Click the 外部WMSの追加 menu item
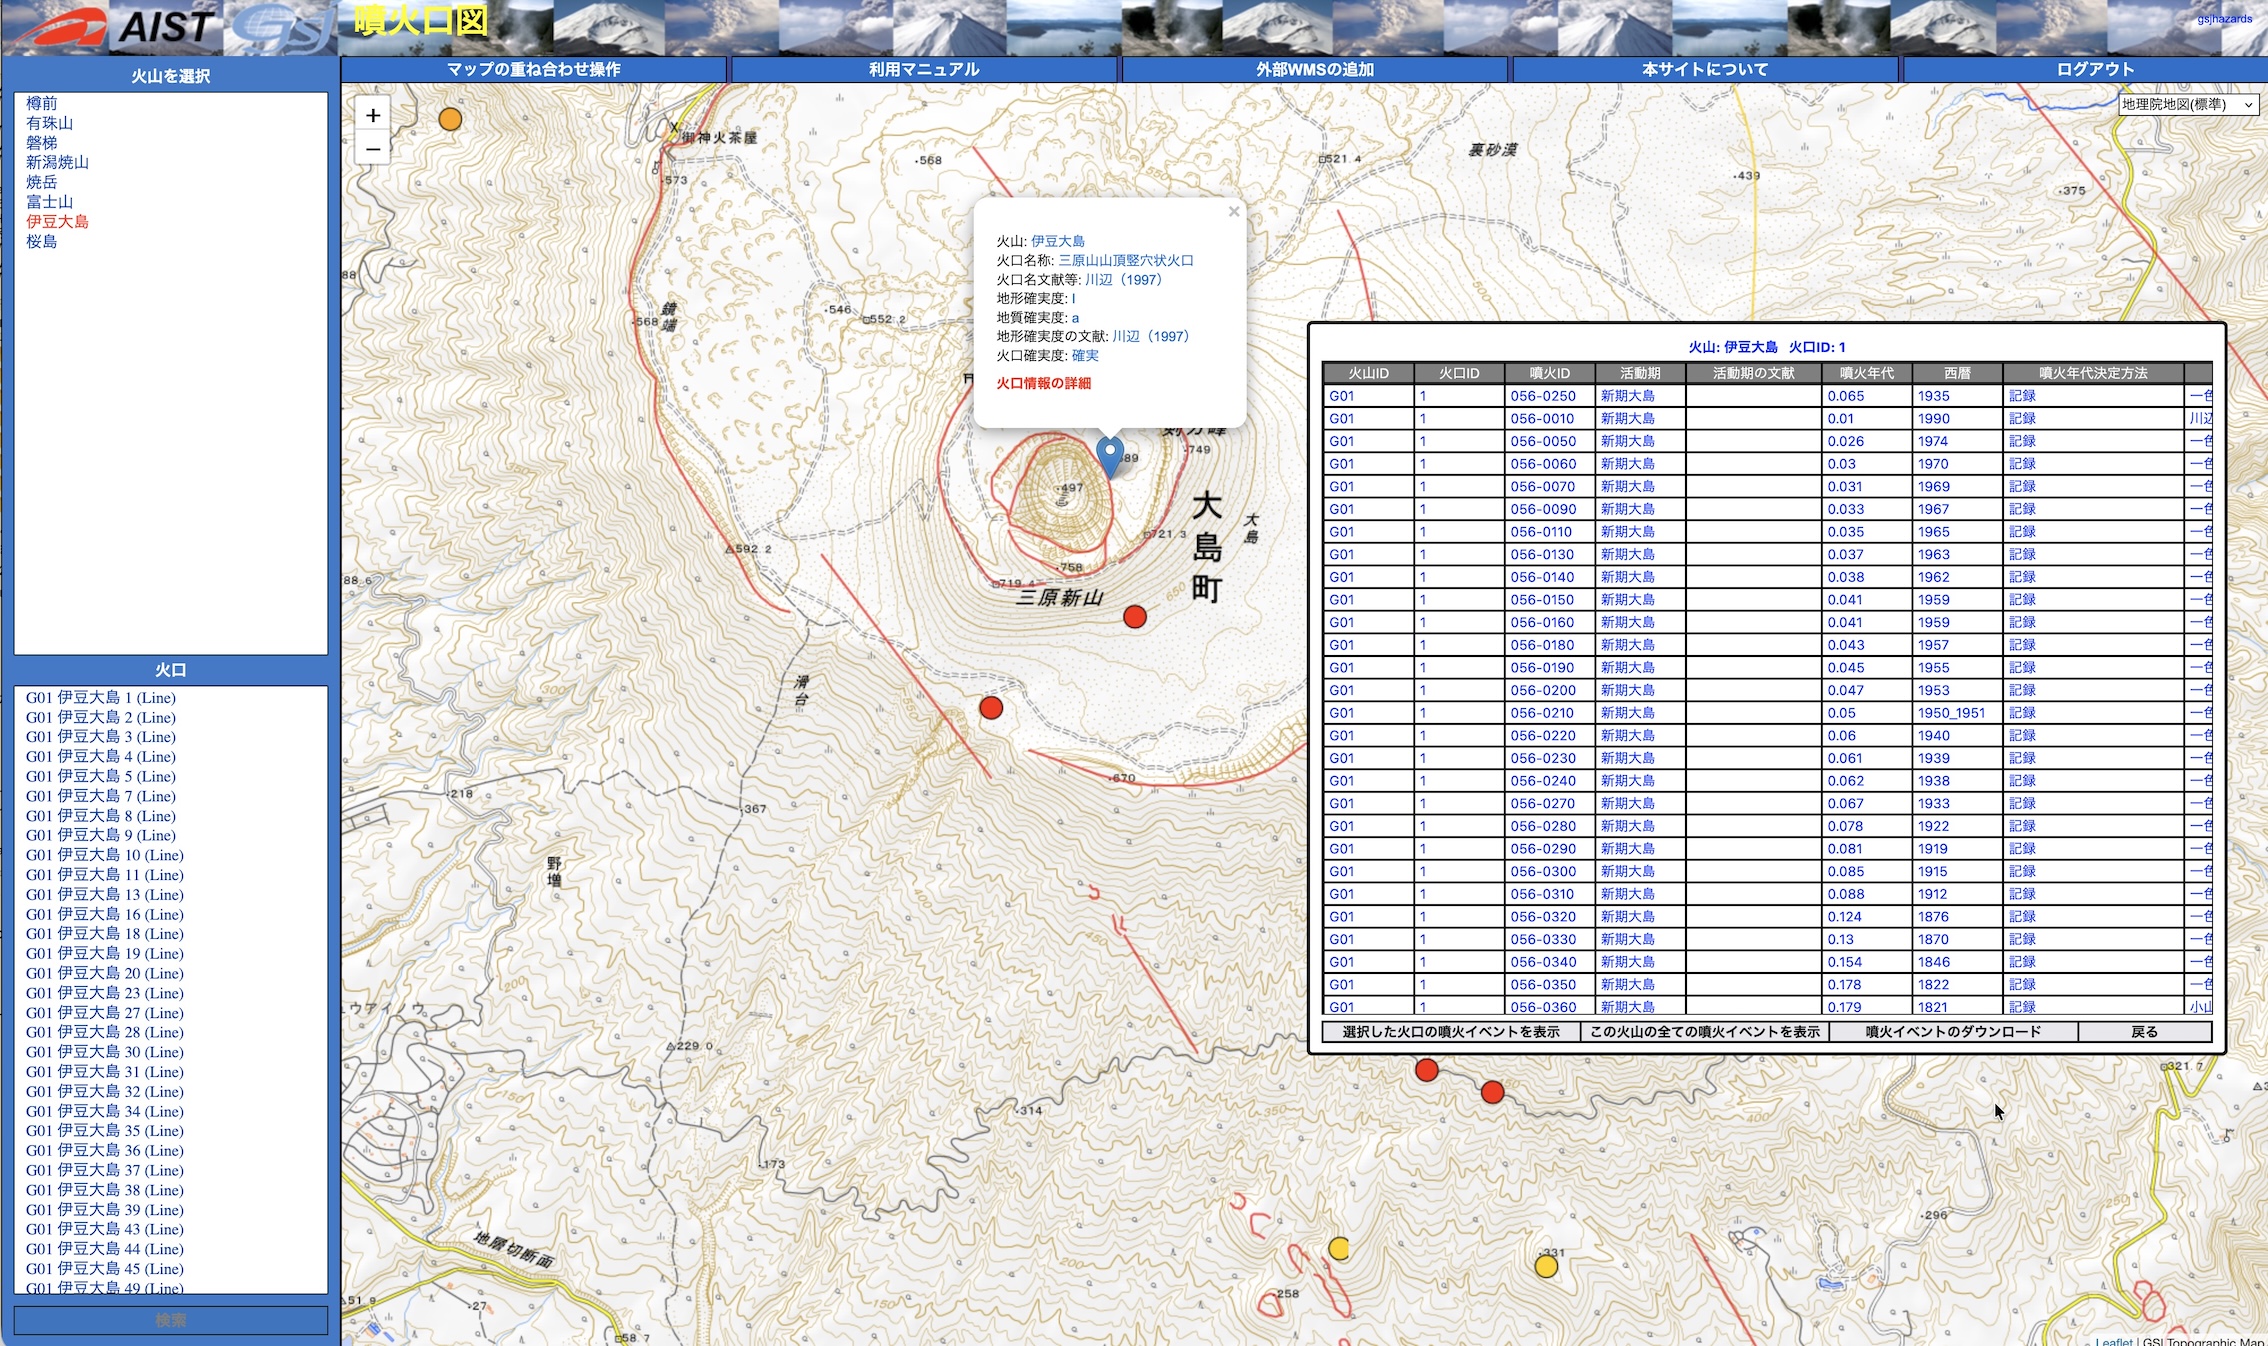This screenshot has width=2268, height=1346. 1314,69
